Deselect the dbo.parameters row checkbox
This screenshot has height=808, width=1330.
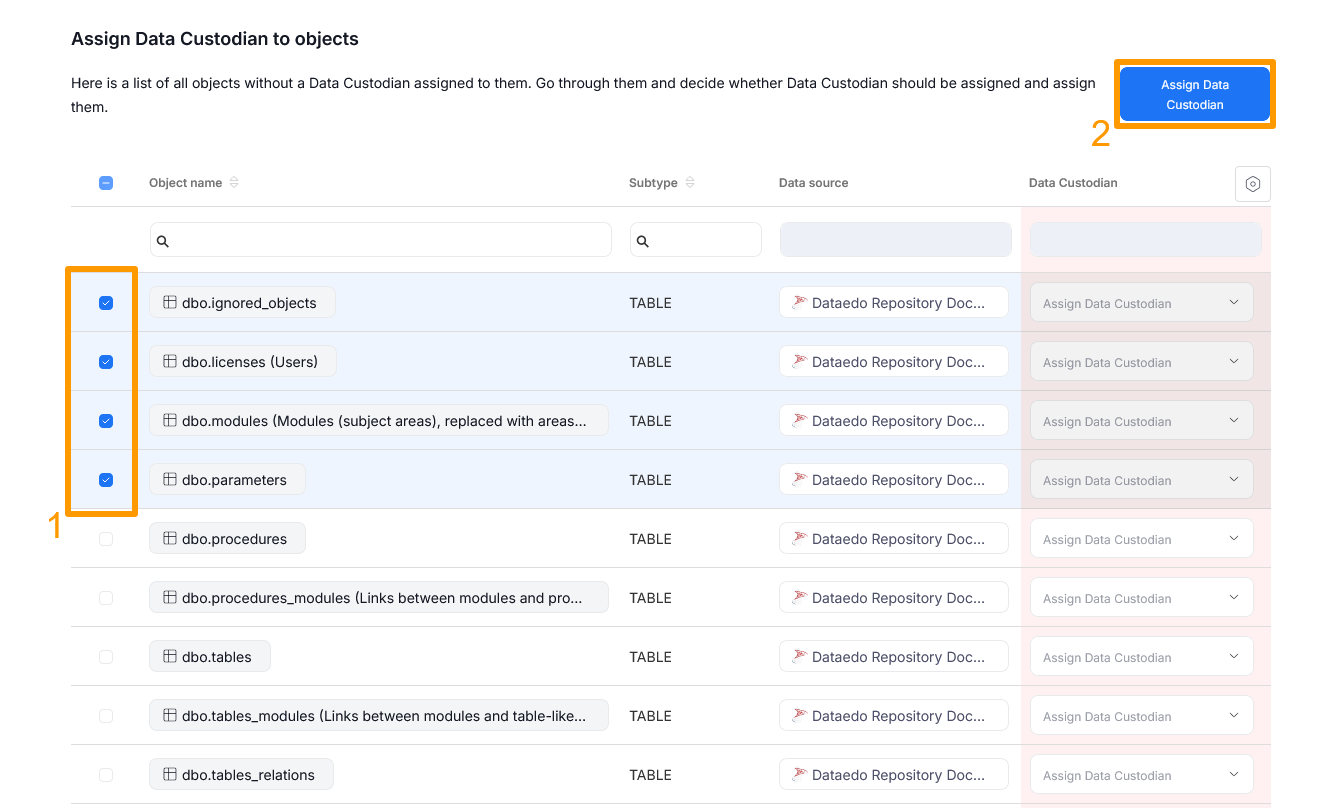[106, 480]
